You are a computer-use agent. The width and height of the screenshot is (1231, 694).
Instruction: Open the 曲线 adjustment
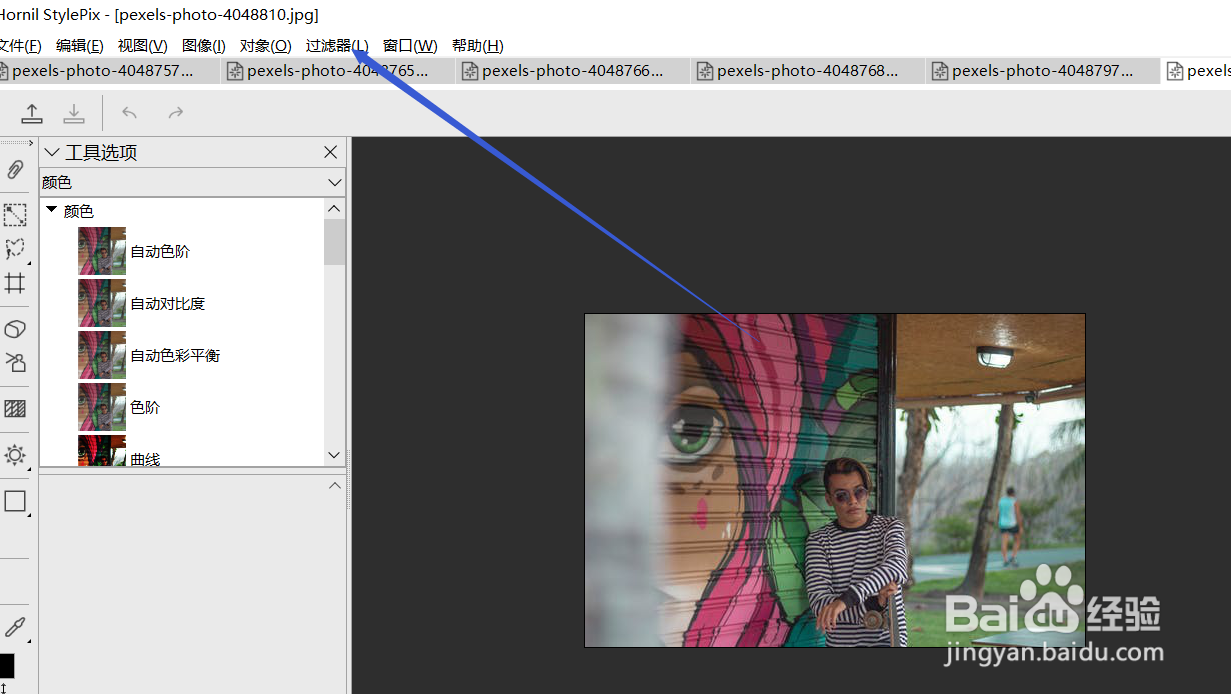pyautogui.click(x=145, y=459)
